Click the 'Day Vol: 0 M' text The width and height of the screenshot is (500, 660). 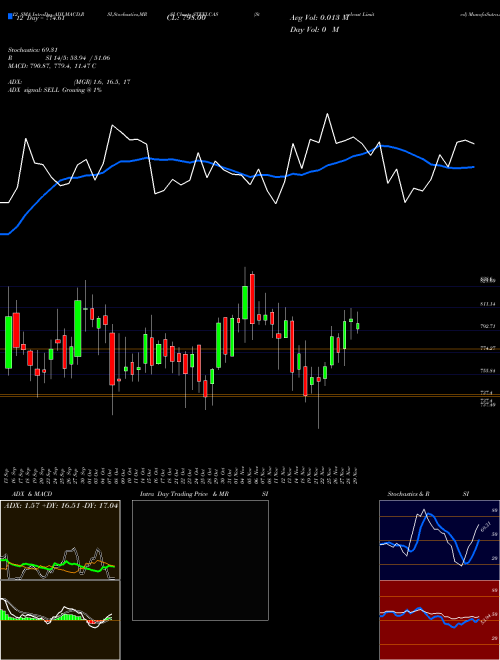click(x=314, y=29)
